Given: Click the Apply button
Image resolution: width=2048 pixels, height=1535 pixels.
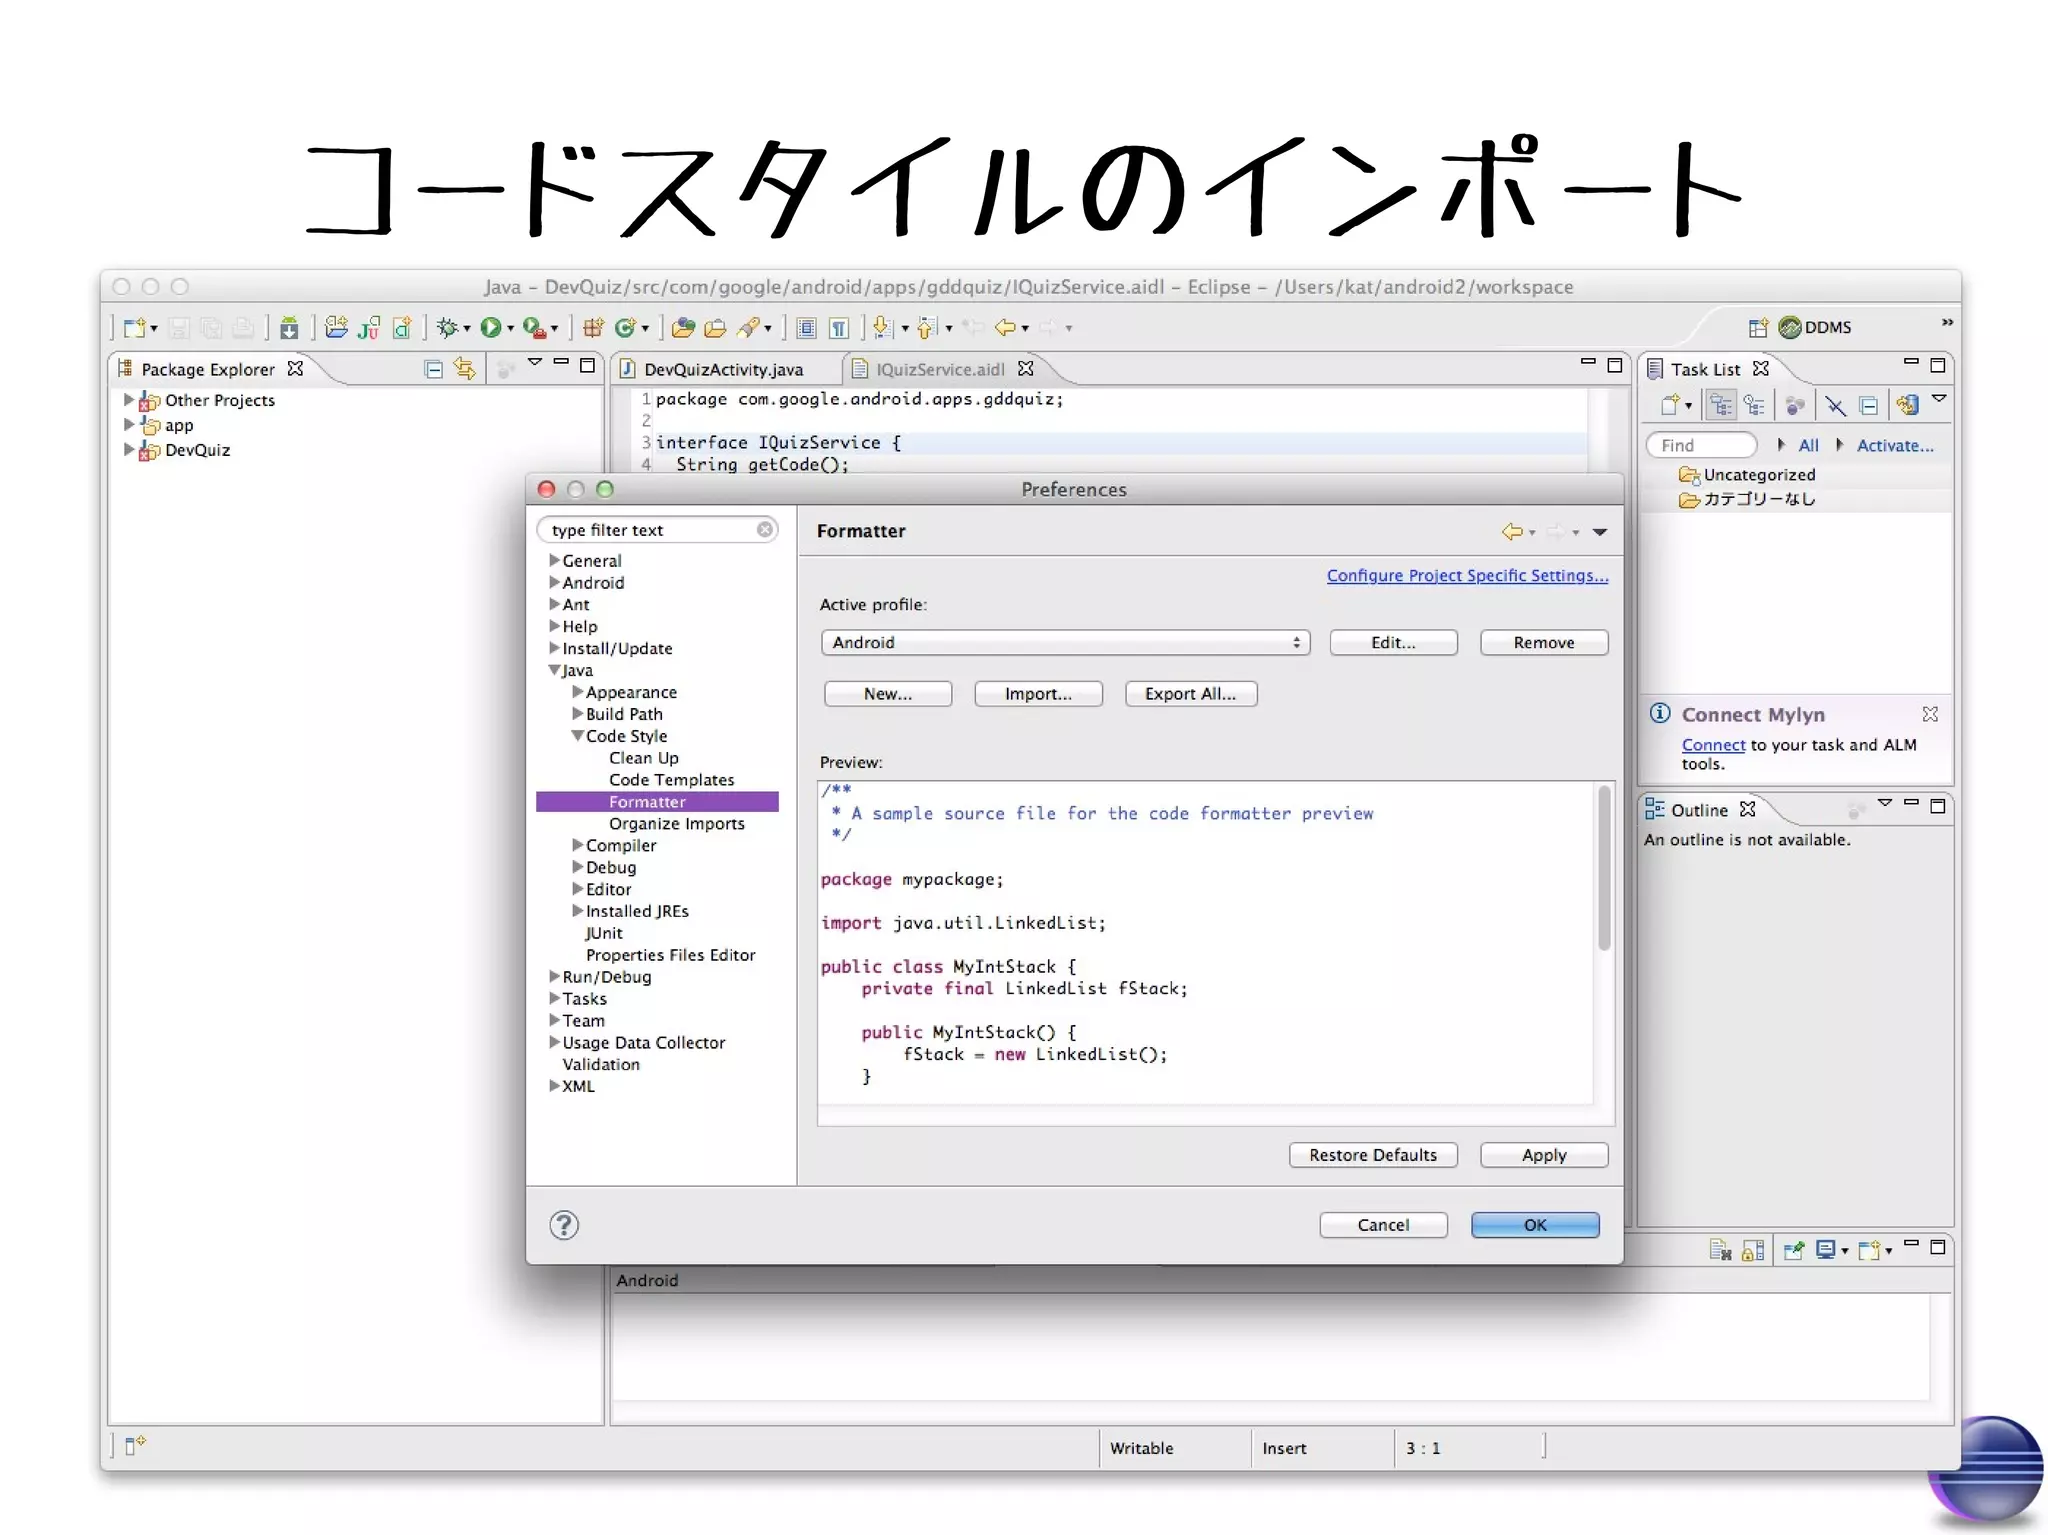Looking at the screenshot, I should coord(1544,1155).
